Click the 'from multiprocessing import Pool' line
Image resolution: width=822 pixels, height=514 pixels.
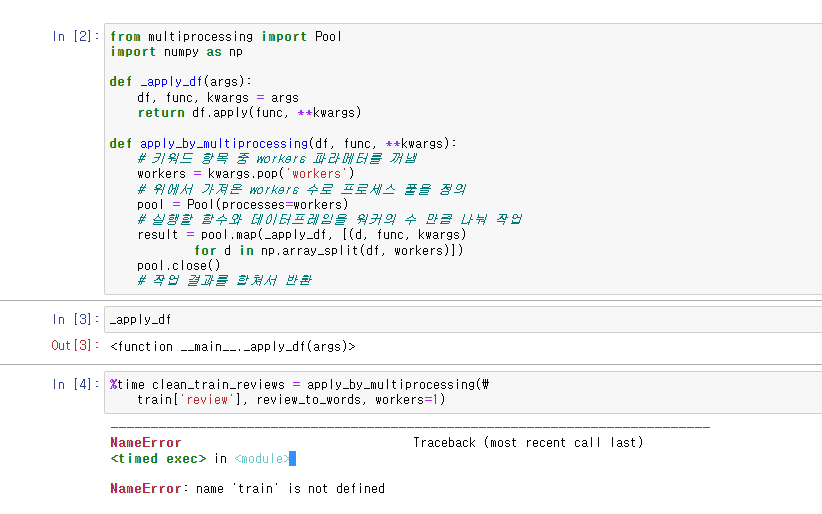click(226, 37)
